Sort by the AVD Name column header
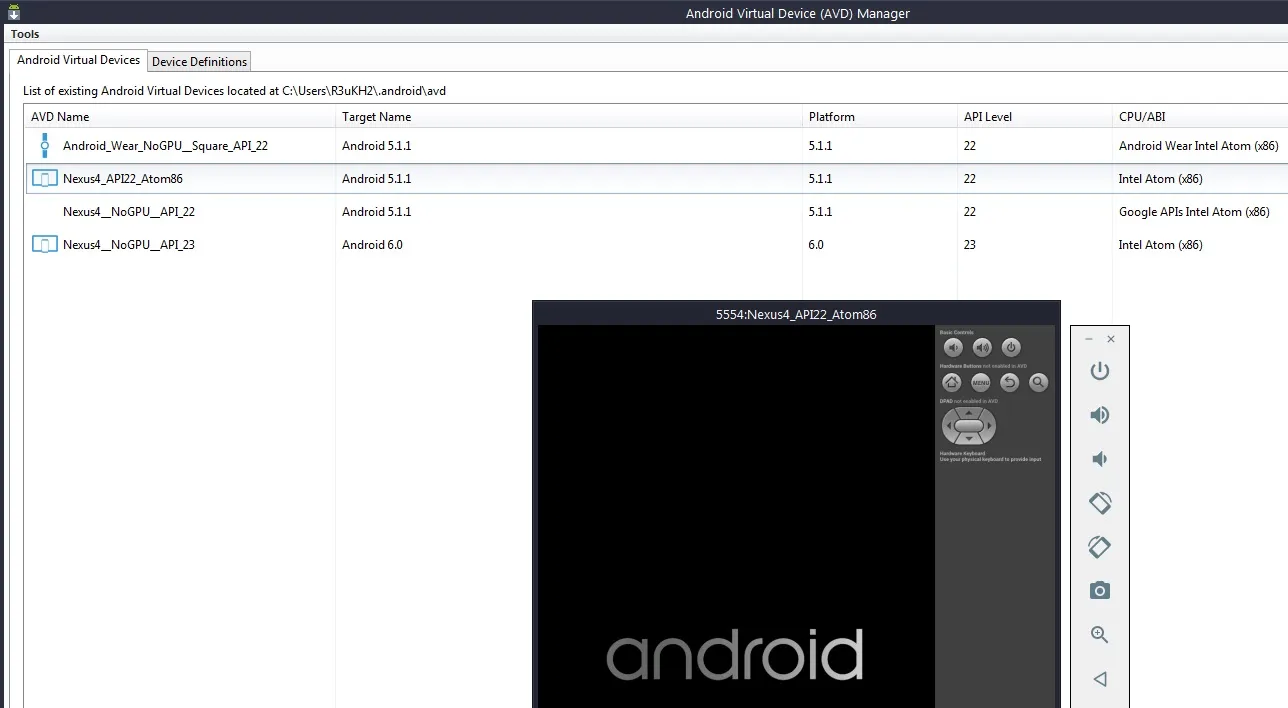The image size is (1288, 708). [x=180, y=117]
